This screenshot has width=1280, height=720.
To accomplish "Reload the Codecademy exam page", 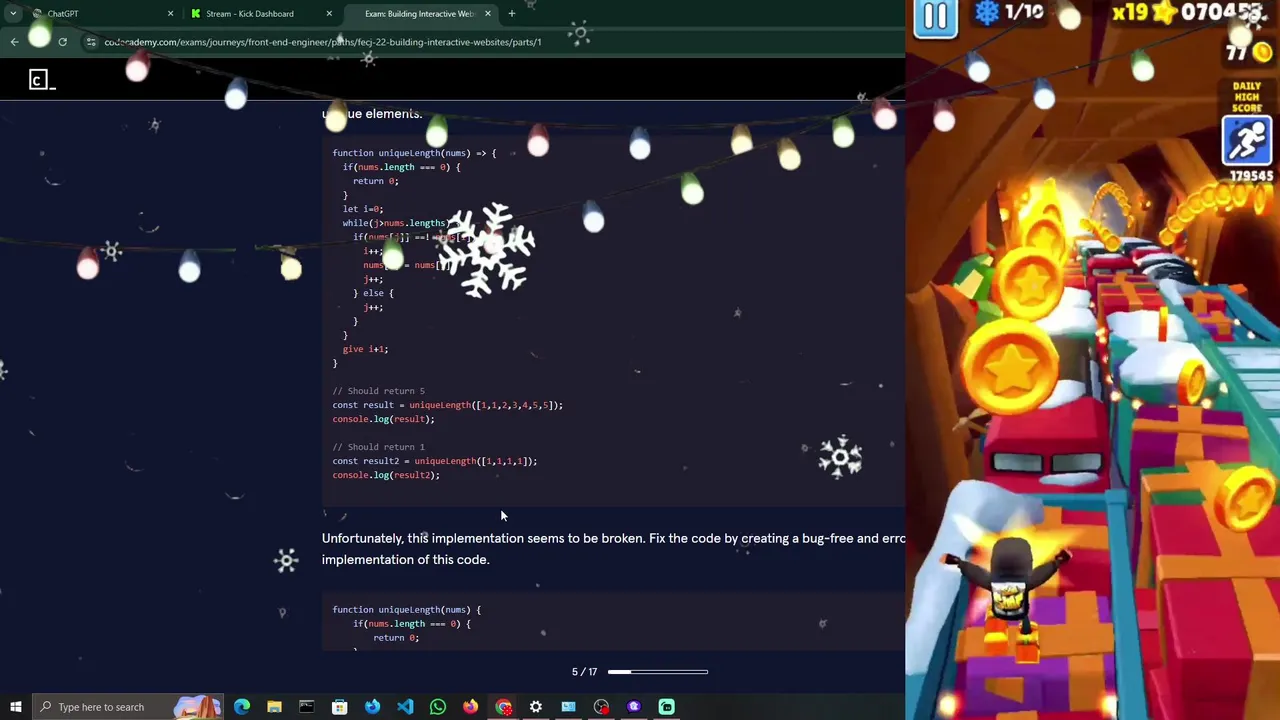I will tap(62, 42).
